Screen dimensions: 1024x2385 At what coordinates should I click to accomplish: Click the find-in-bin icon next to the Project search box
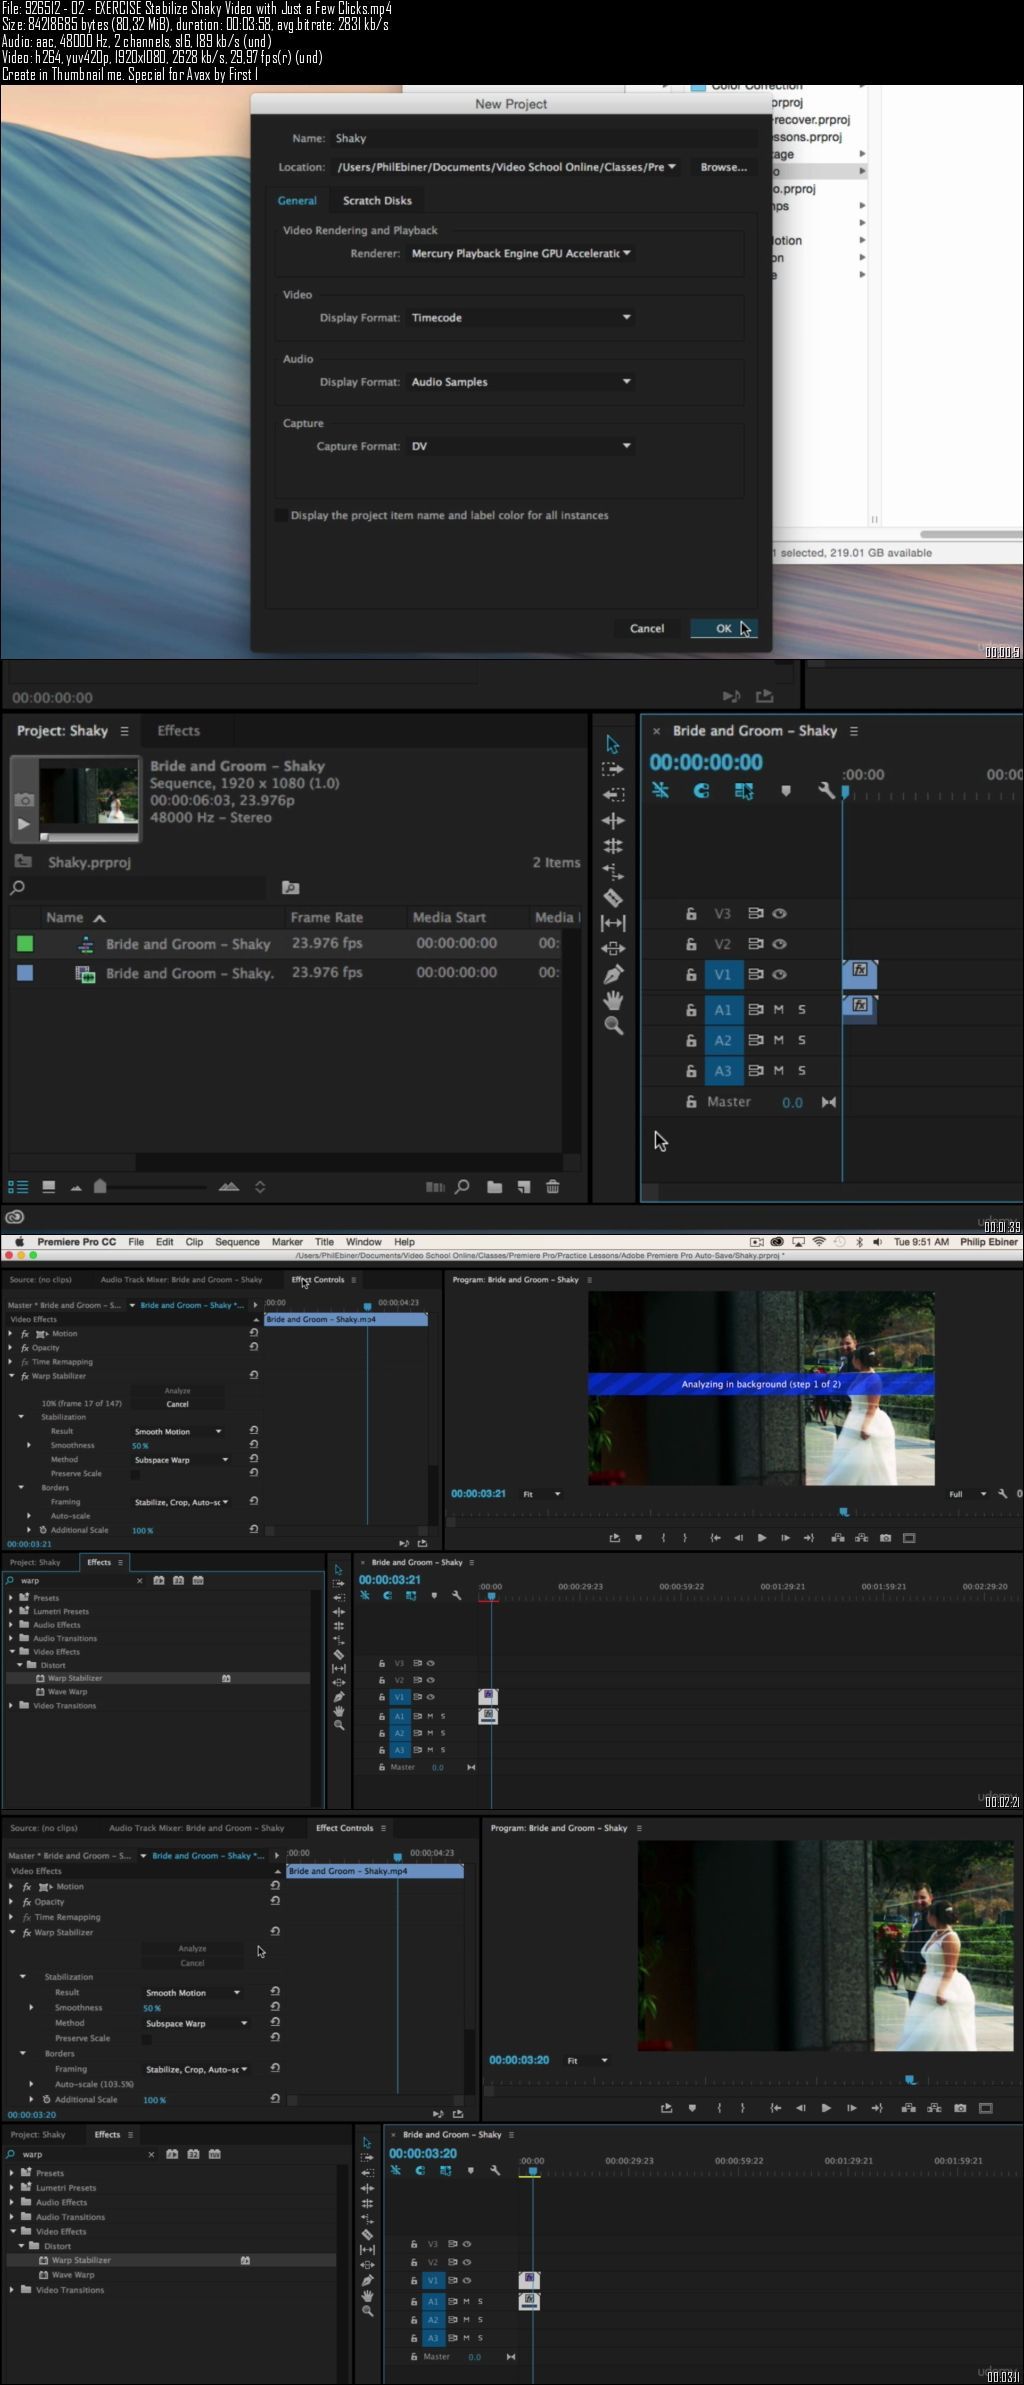coord(290,887)
